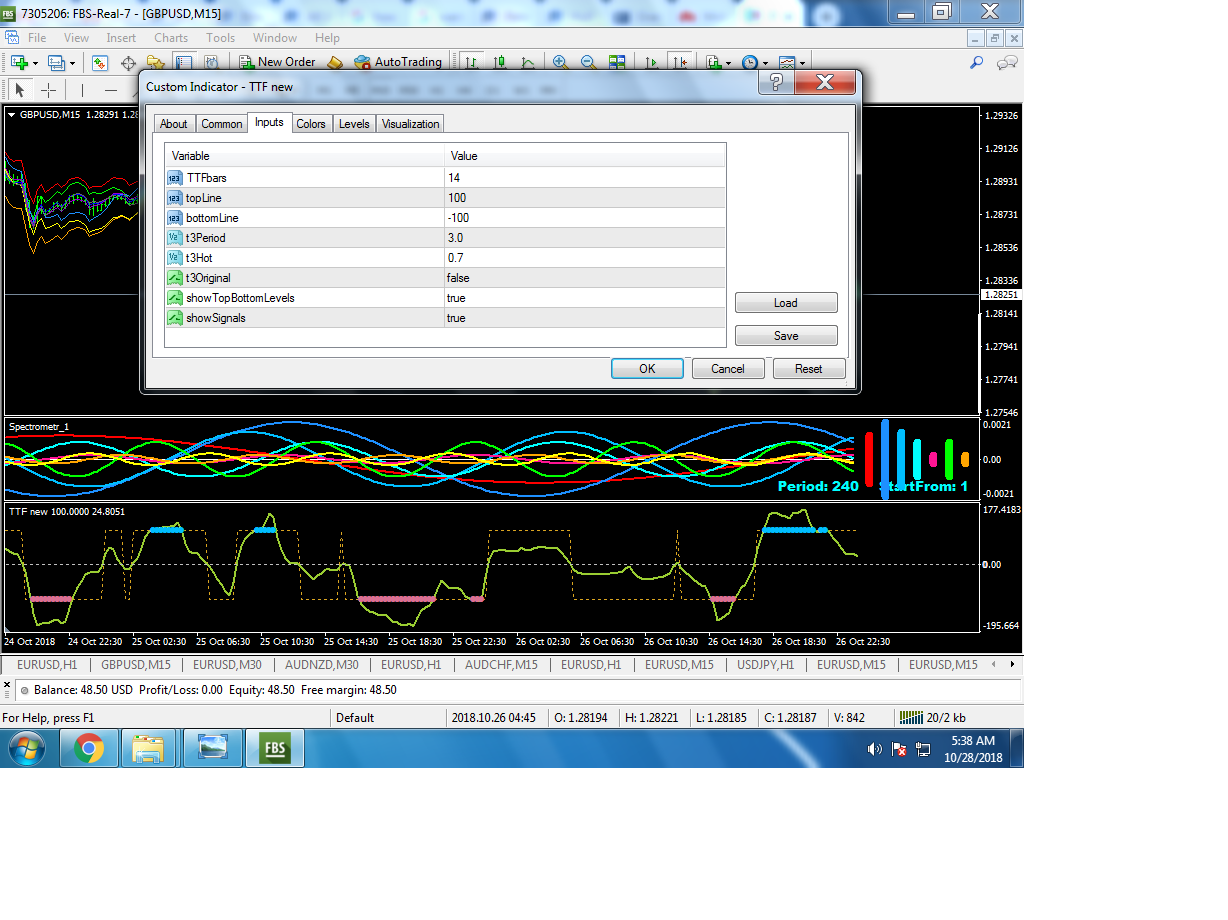The width and height of the screenshot is (1228, 920).
Task: Switch chart to candlesticks icon
Action: click(499, 62)
